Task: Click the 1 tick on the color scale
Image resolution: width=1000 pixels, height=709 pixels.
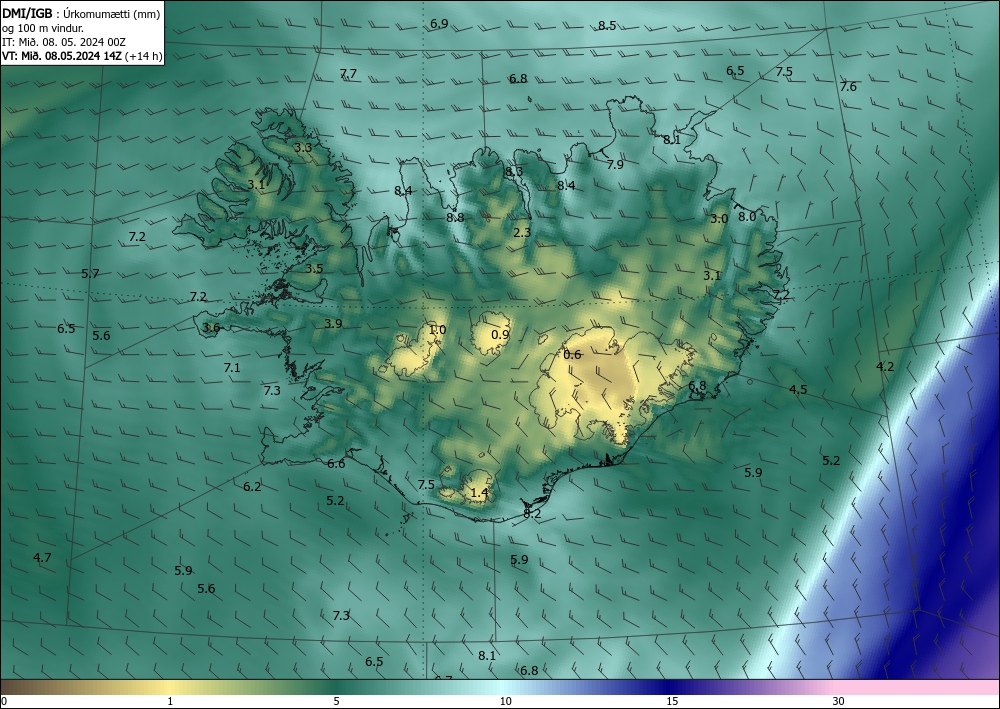Action: [170, 701]
